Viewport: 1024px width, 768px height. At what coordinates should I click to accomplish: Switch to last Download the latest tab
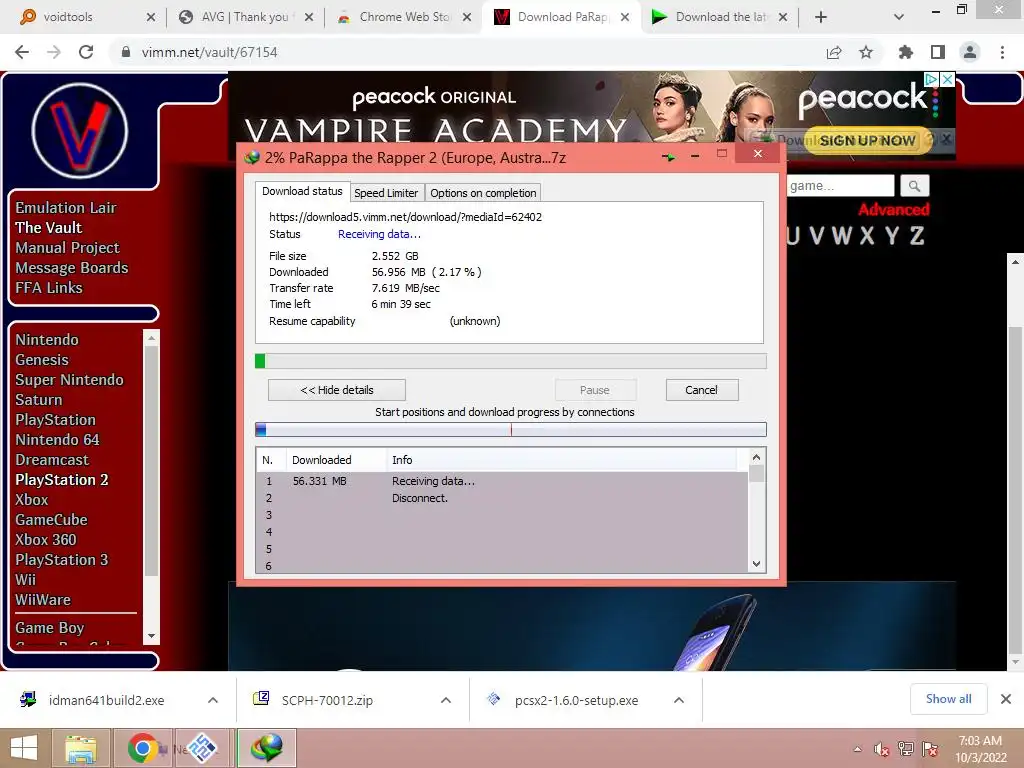[720, 17]
